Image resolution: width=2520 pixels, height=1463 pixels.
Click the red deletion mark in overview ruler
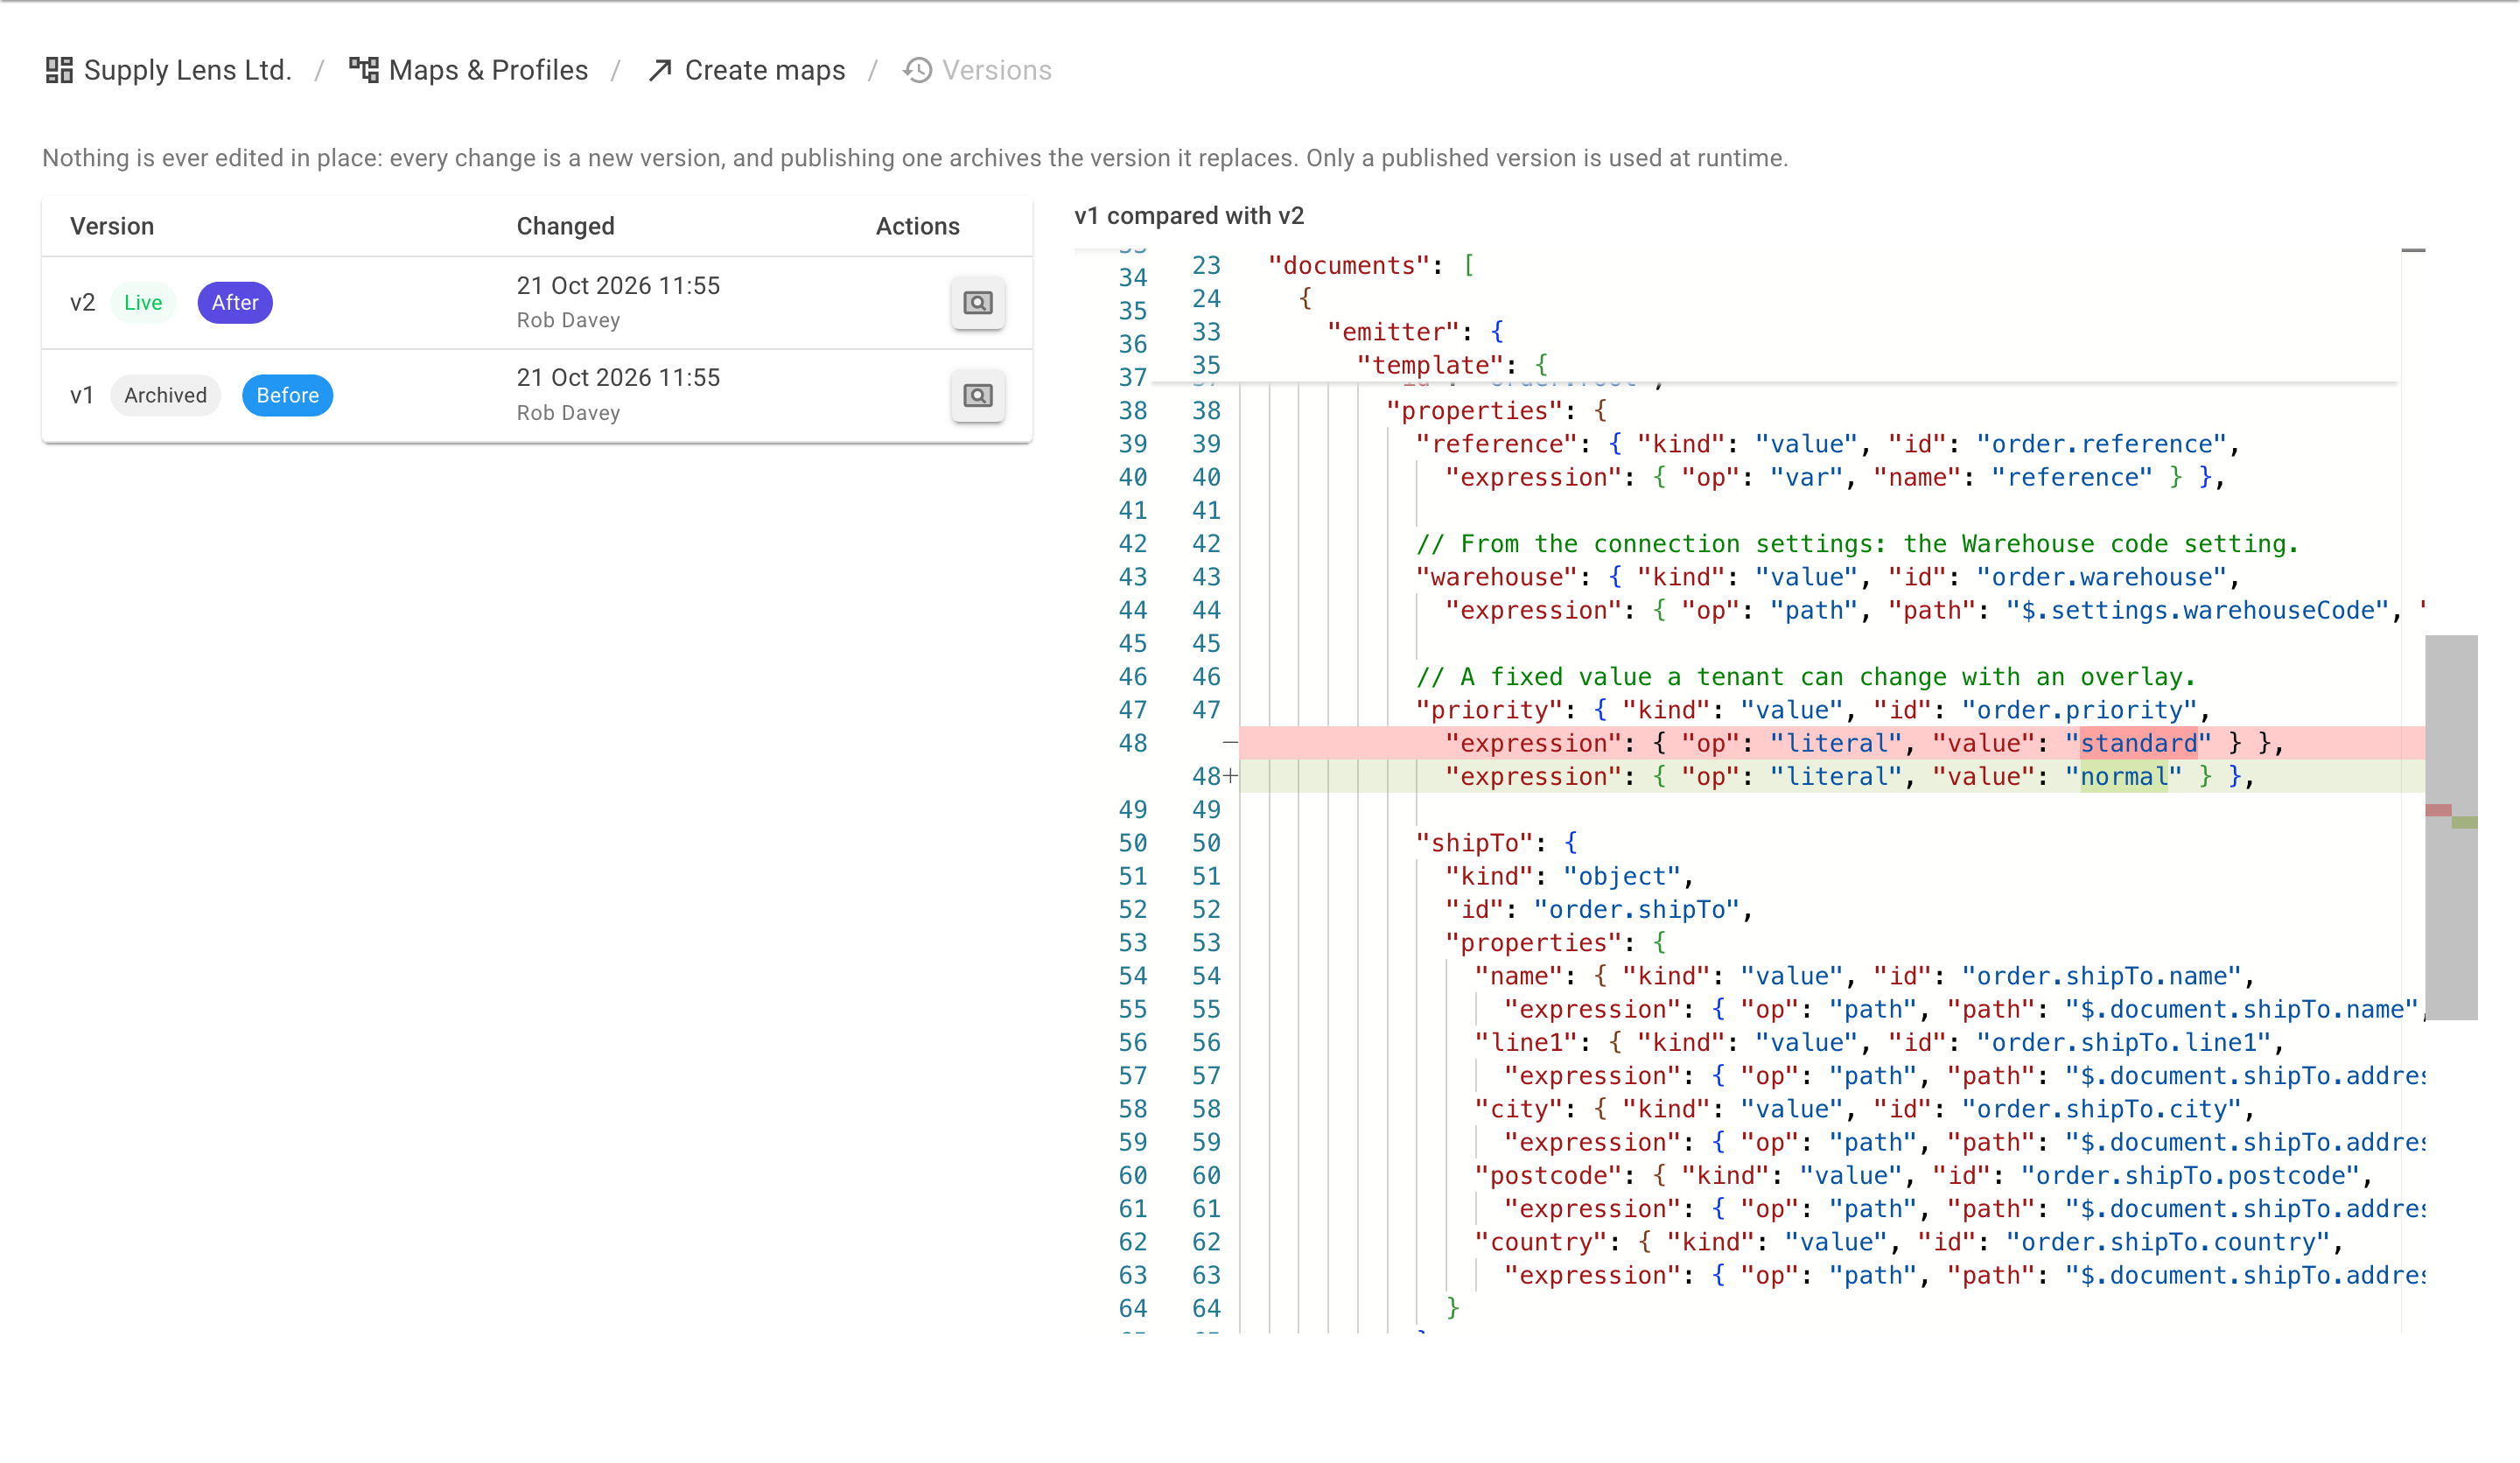pyautogui.click(x=2438, y=810)
